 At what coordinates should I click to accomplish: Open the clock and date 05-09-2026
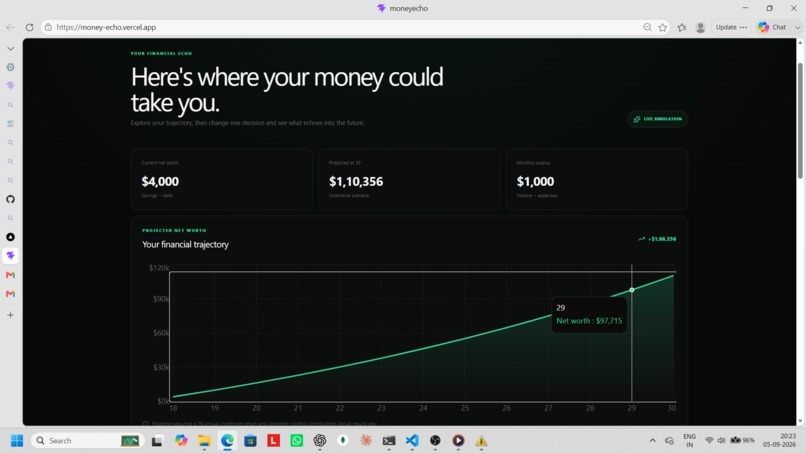point(780,441)
